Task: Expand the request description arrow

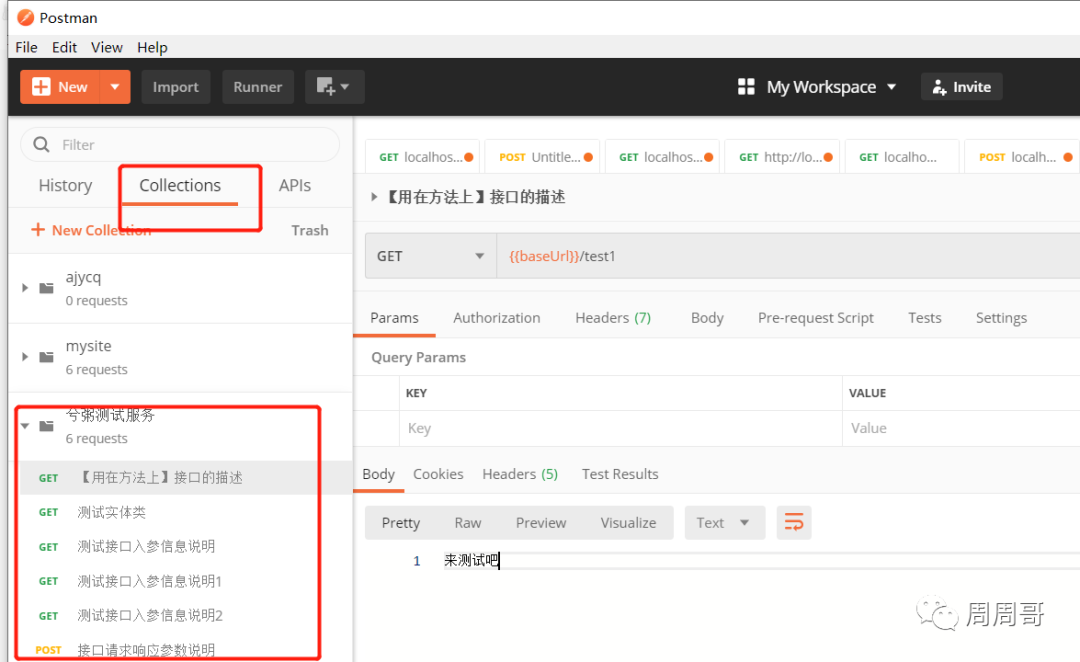Action: (374, 197)
